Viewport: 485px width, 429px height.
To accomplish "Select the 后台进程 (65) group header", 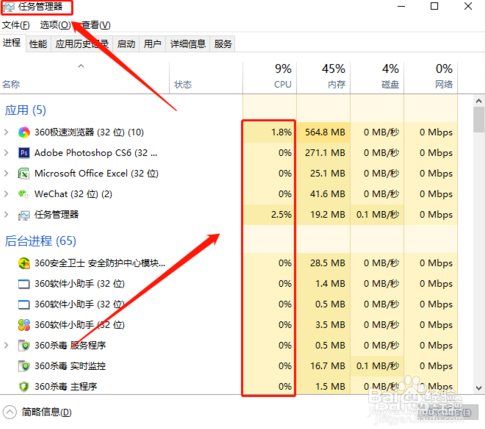I will (x=40, y=241).
